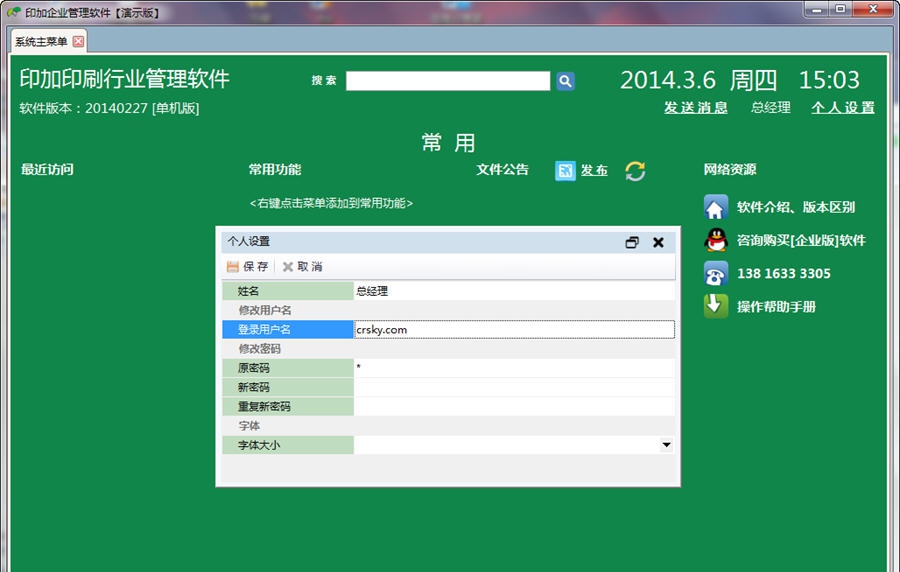Switch to the 系统主菜单 tab
The height and width of the screenshot is (572, 900).
(x=41, y=41)
